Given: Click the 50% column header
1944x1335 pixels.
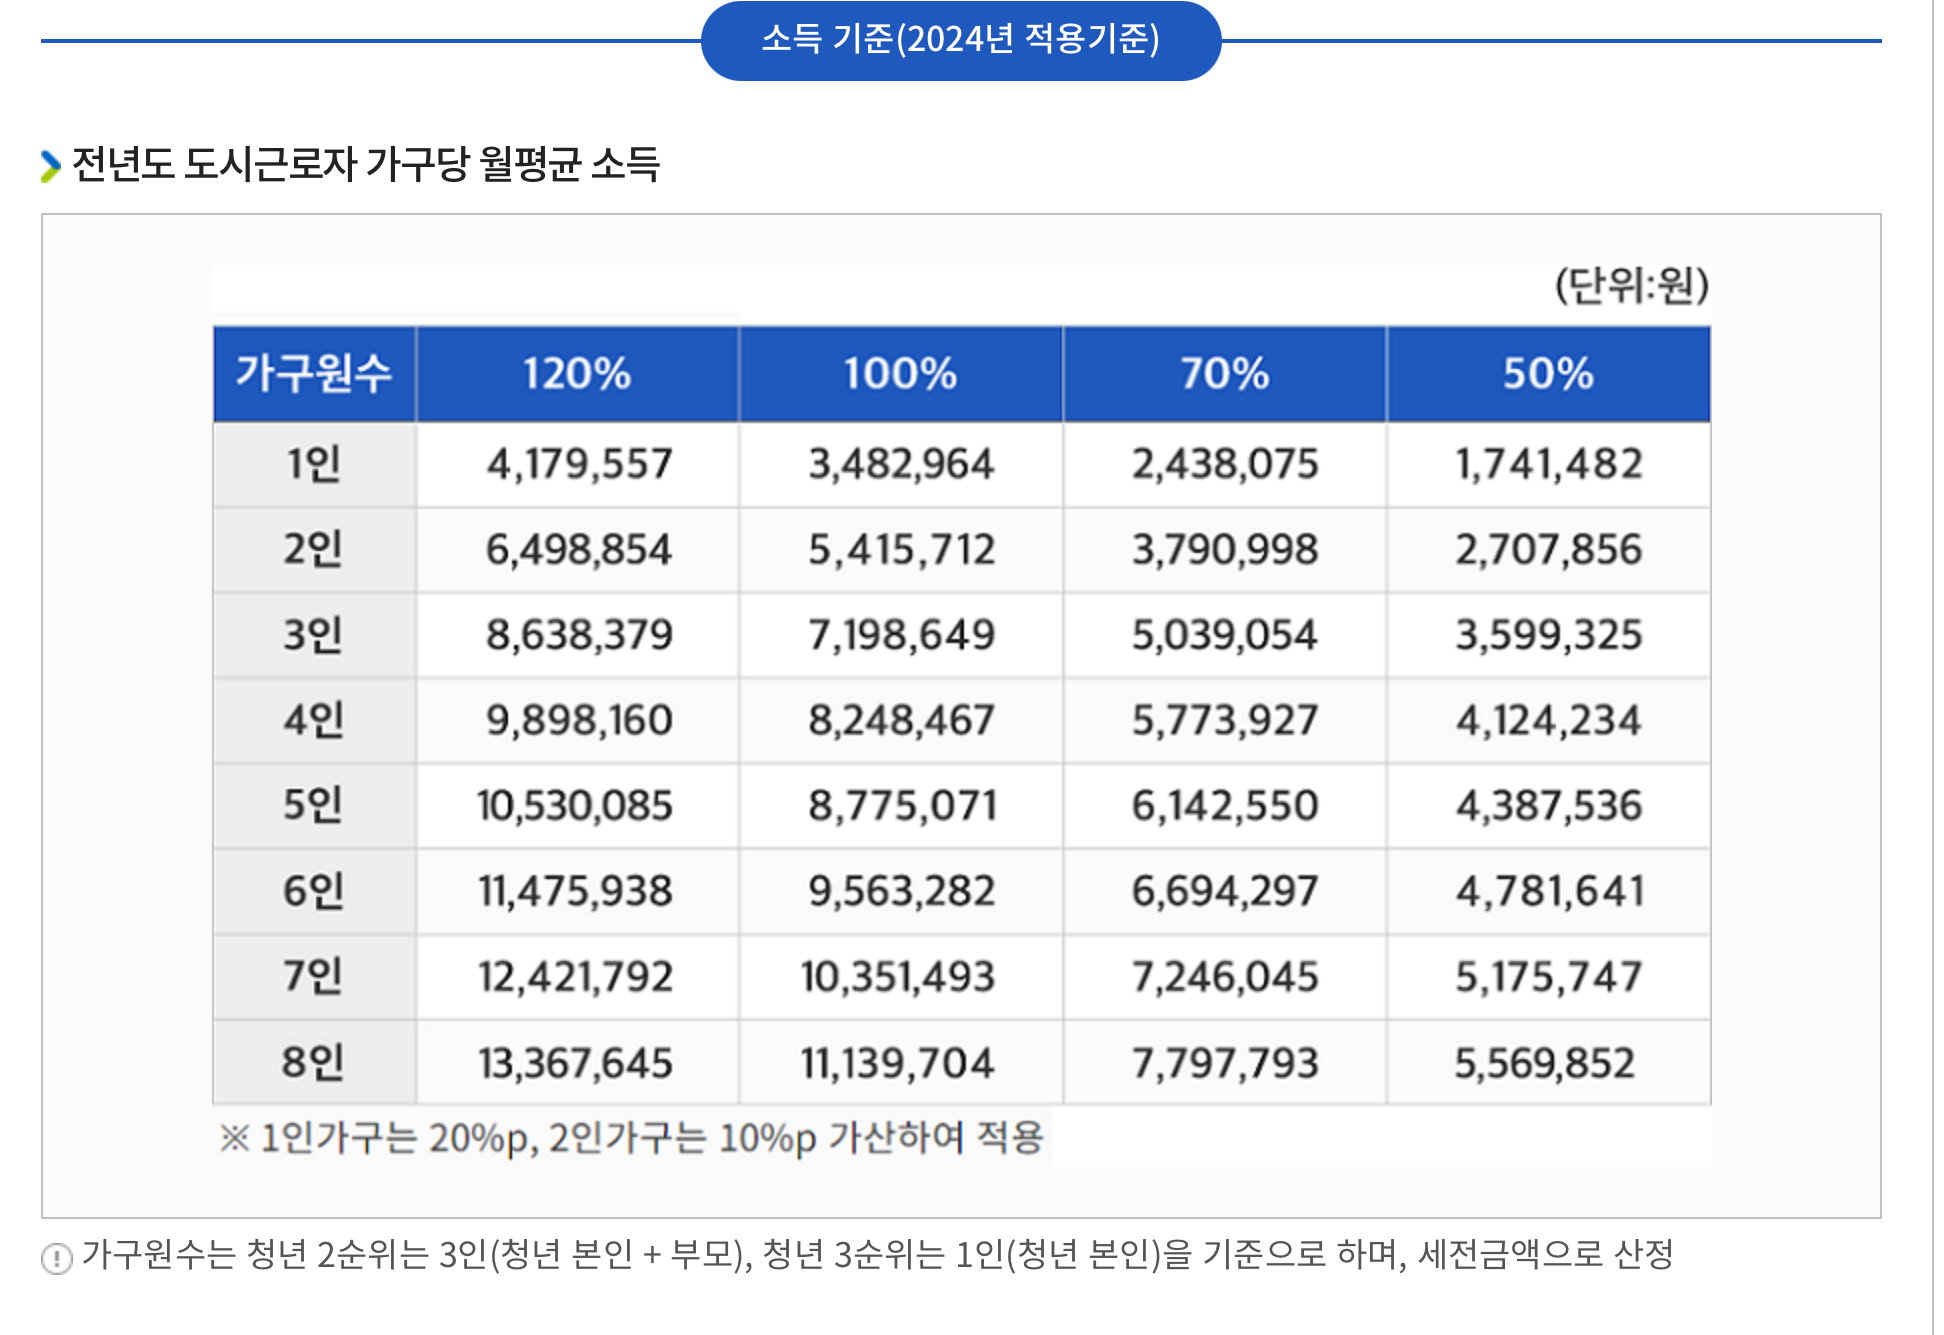Looking at the screenshot, I should tap(1547, 374).
